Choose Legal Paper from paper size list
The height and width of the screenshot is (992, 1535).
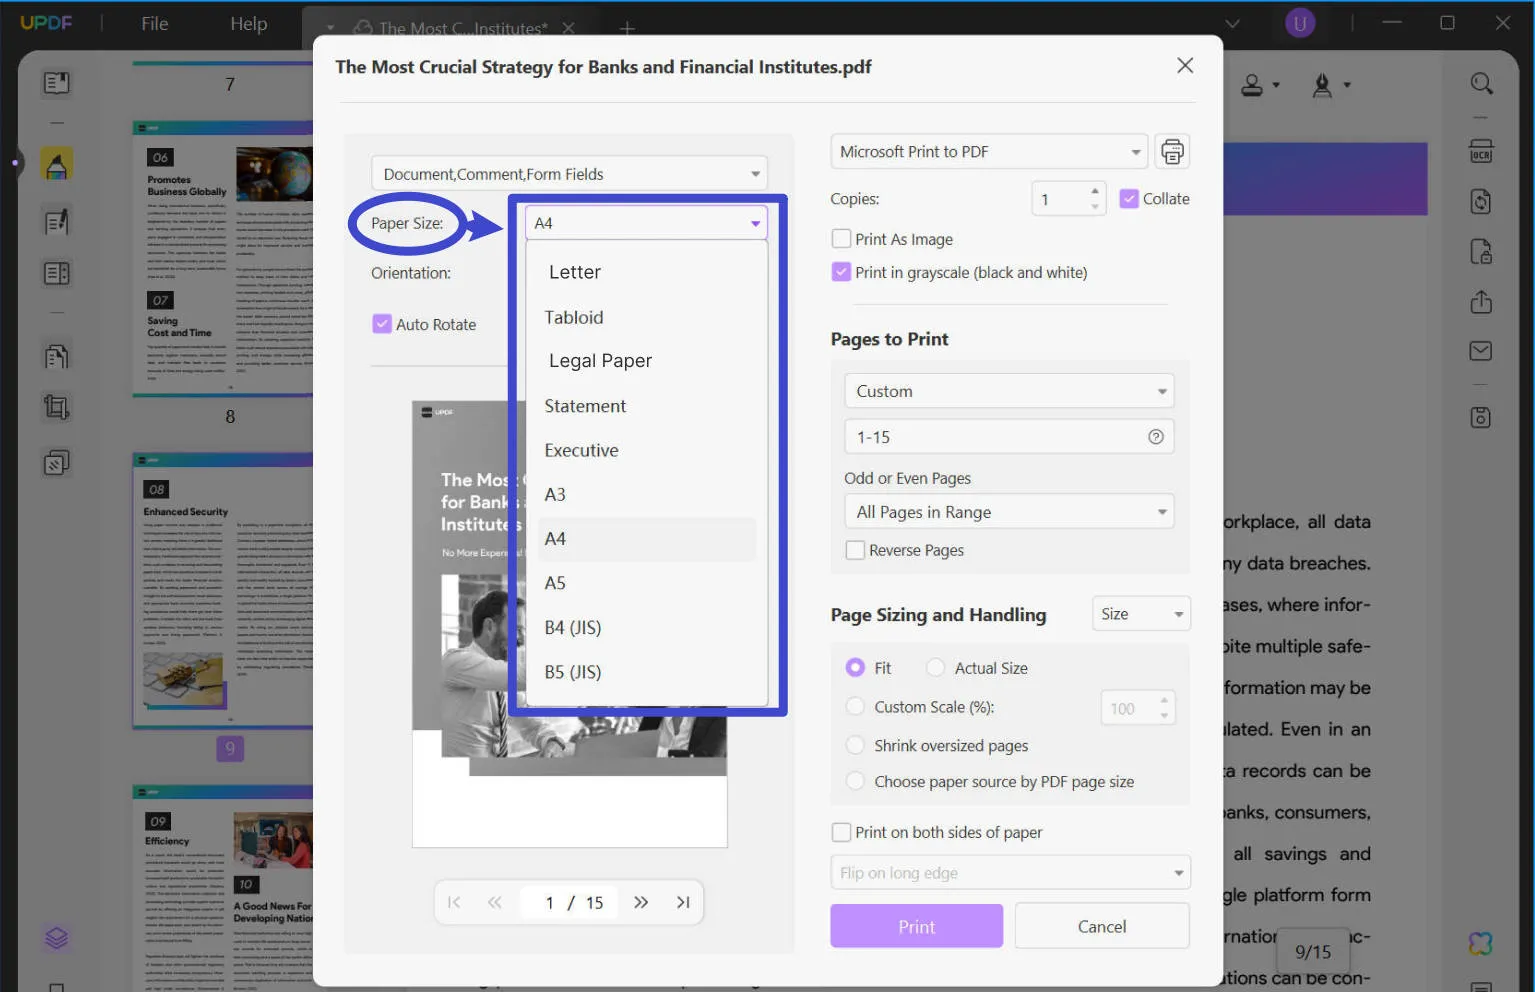600,361
